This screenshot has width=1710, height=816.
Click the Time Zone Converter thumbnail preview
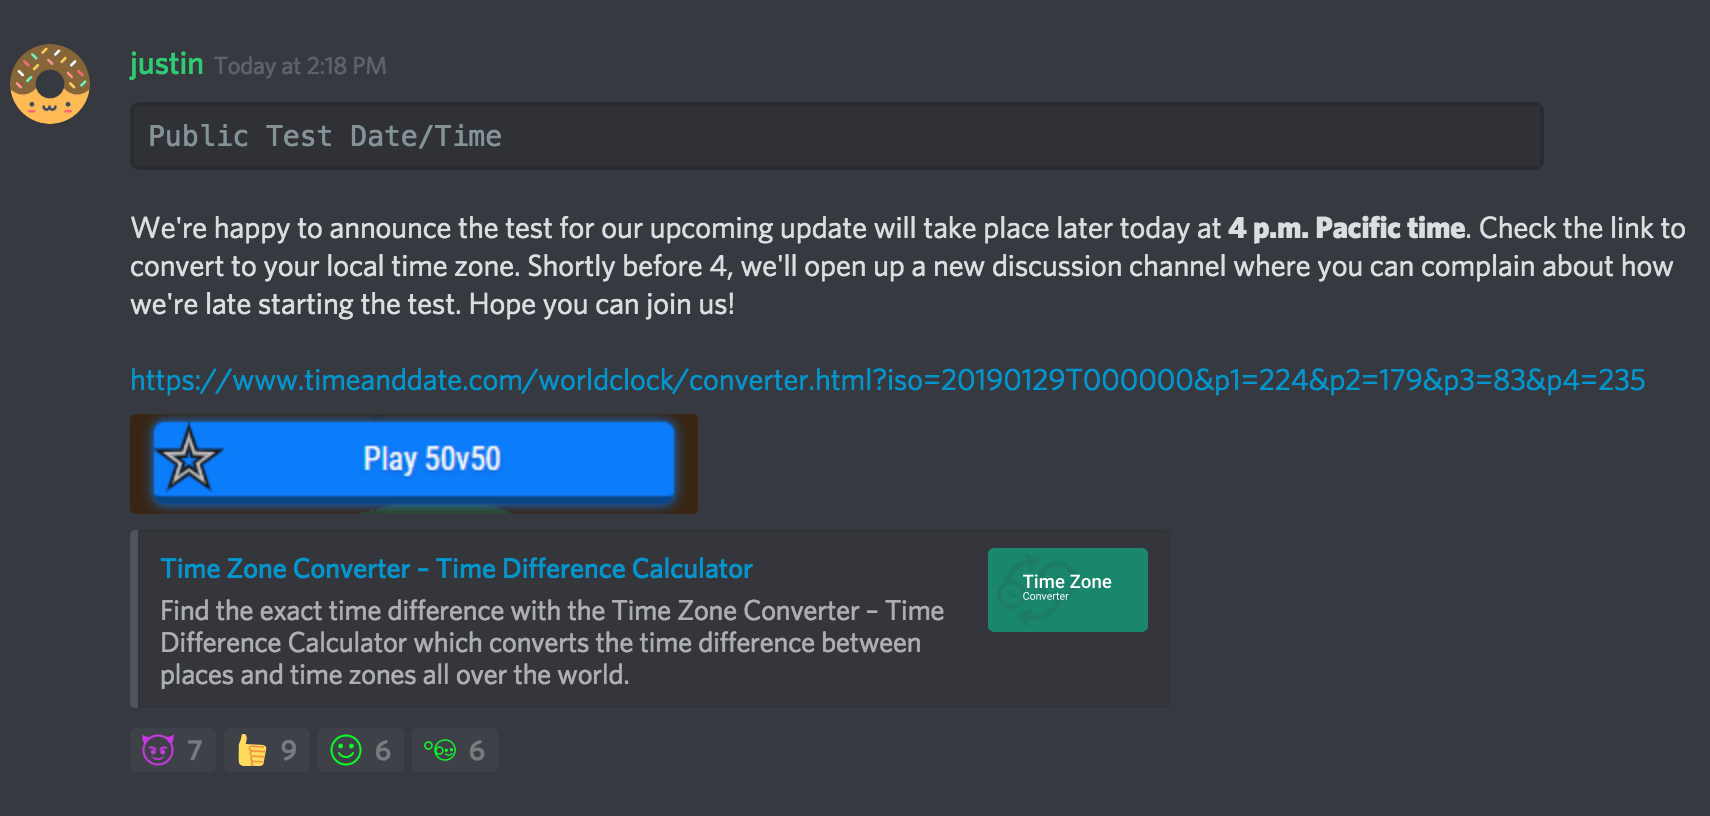pyautogui.click(x=1066, y=589)
